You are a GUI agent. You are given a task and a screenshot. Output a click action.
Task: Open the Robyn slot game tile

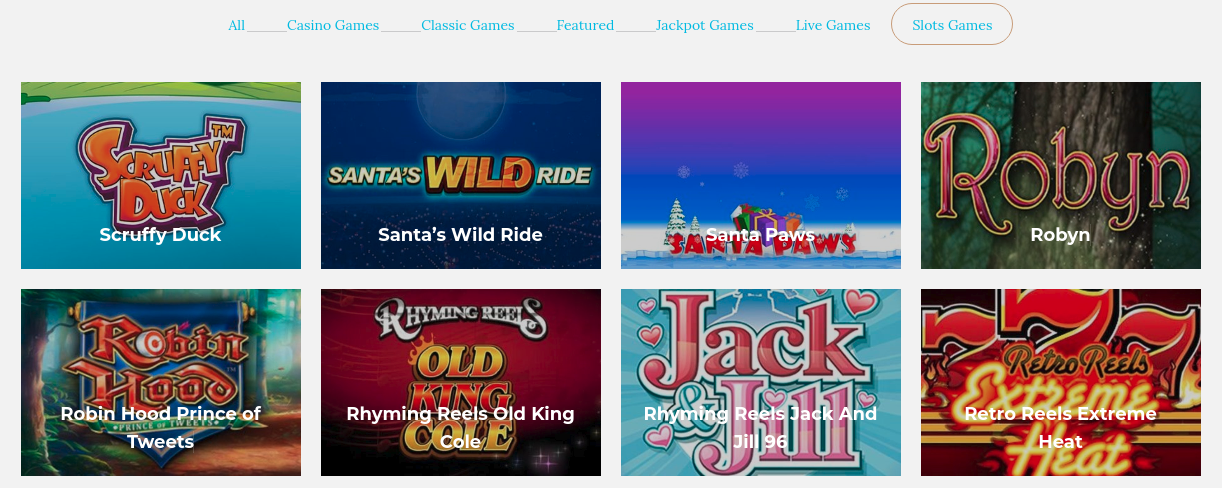pyautogui.click(x=1061, y=175)
